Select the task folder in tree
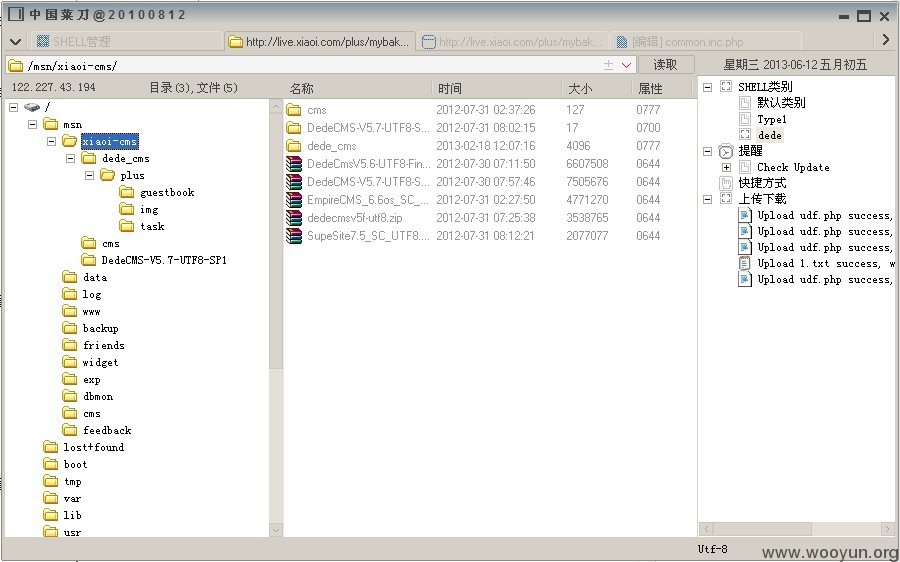The image size is (900, 562). (x=152, y=226)
